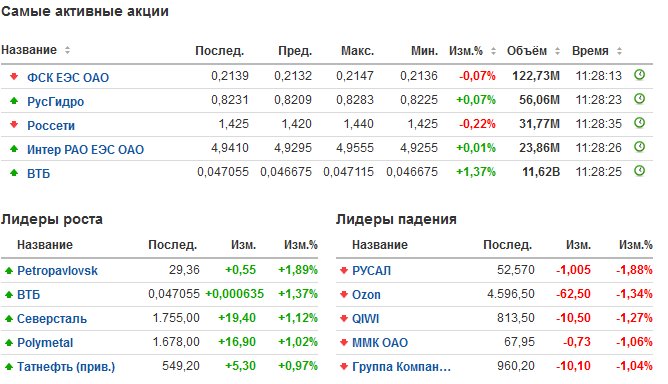The height and width of the screenshot is (384, 668).
Task: Click clock icon in Россети row
Action: tap(639, 123)
